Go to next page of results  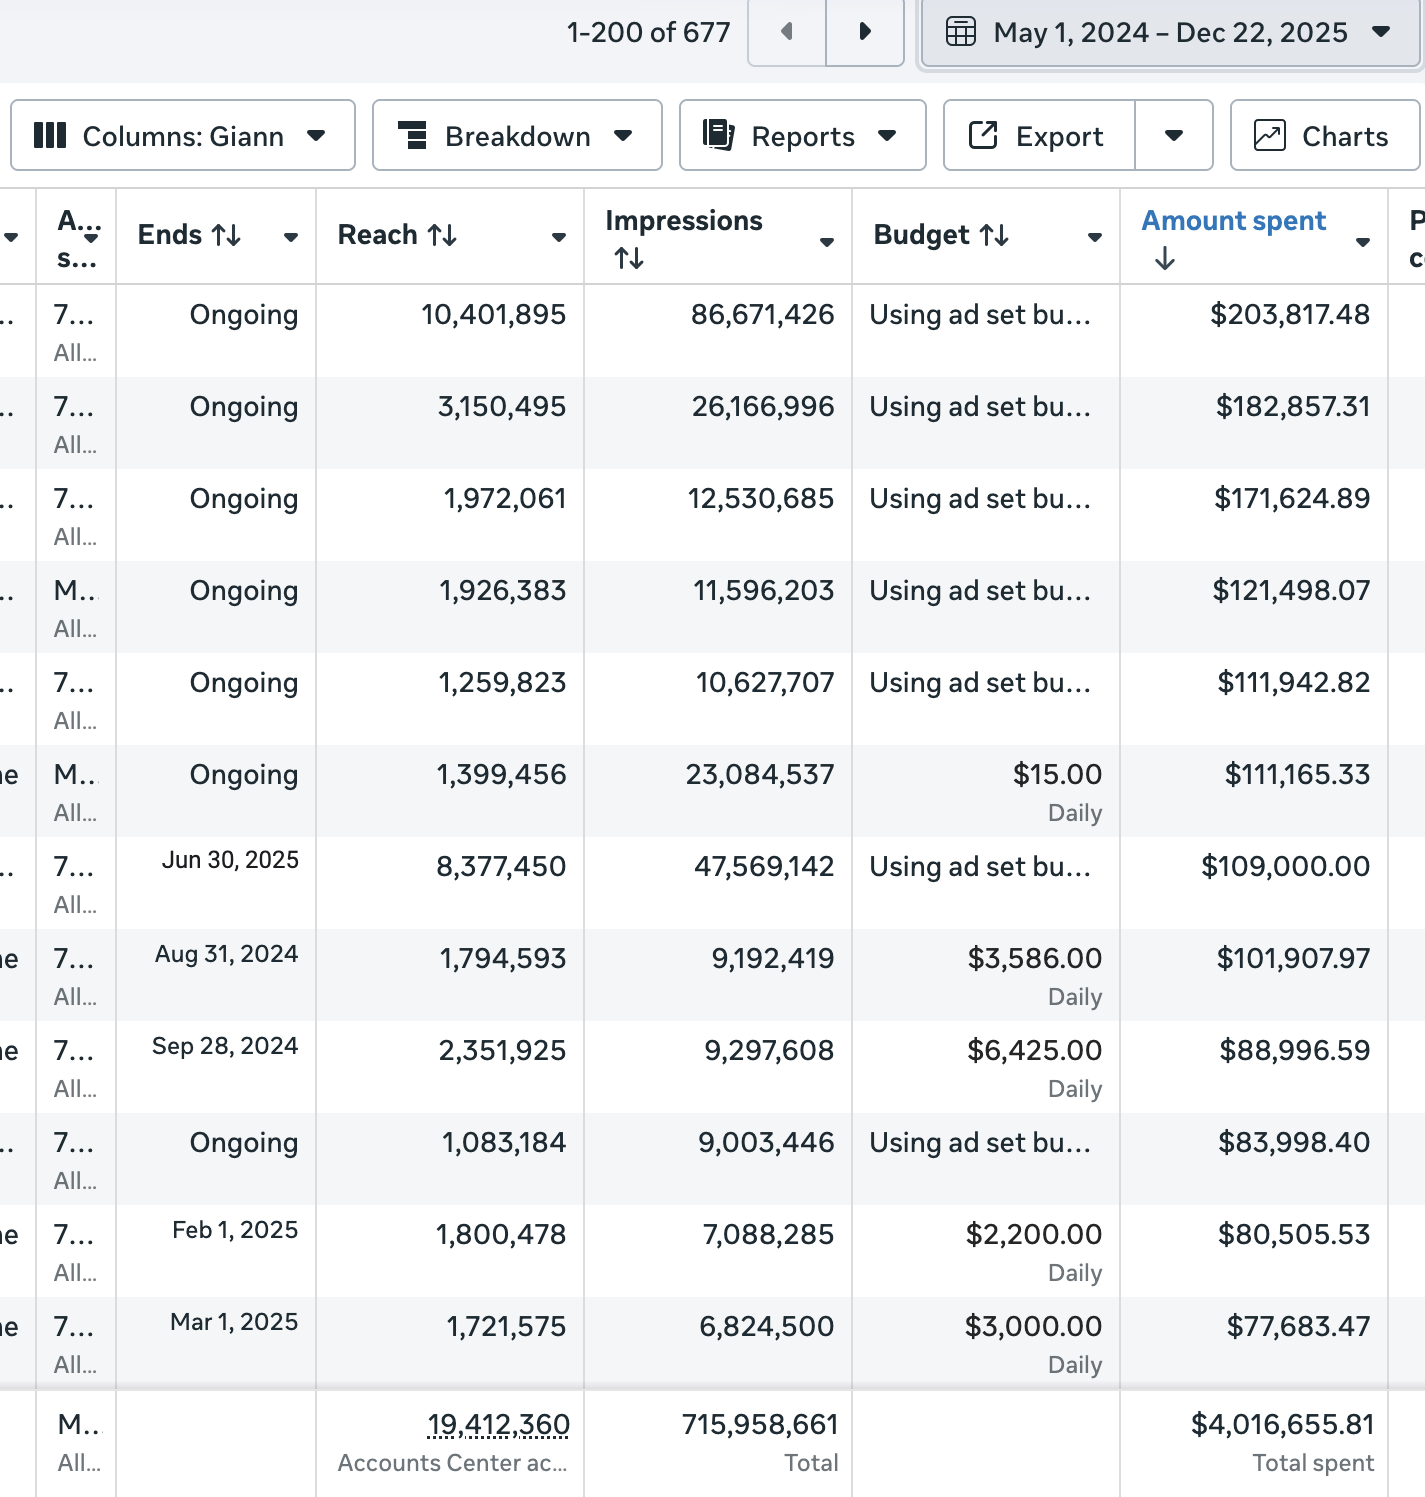pos(865,32)
